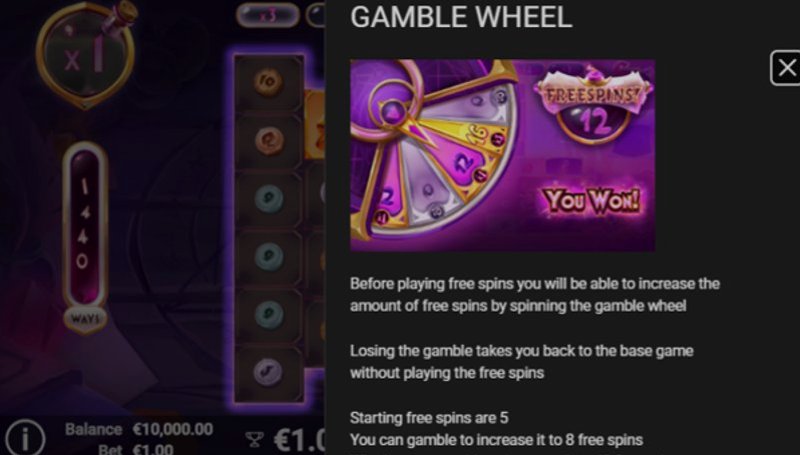Viewport: 800px width, 455px height.
Task: Click the Freespins 12 badge in the image
Action: (593, 105)
